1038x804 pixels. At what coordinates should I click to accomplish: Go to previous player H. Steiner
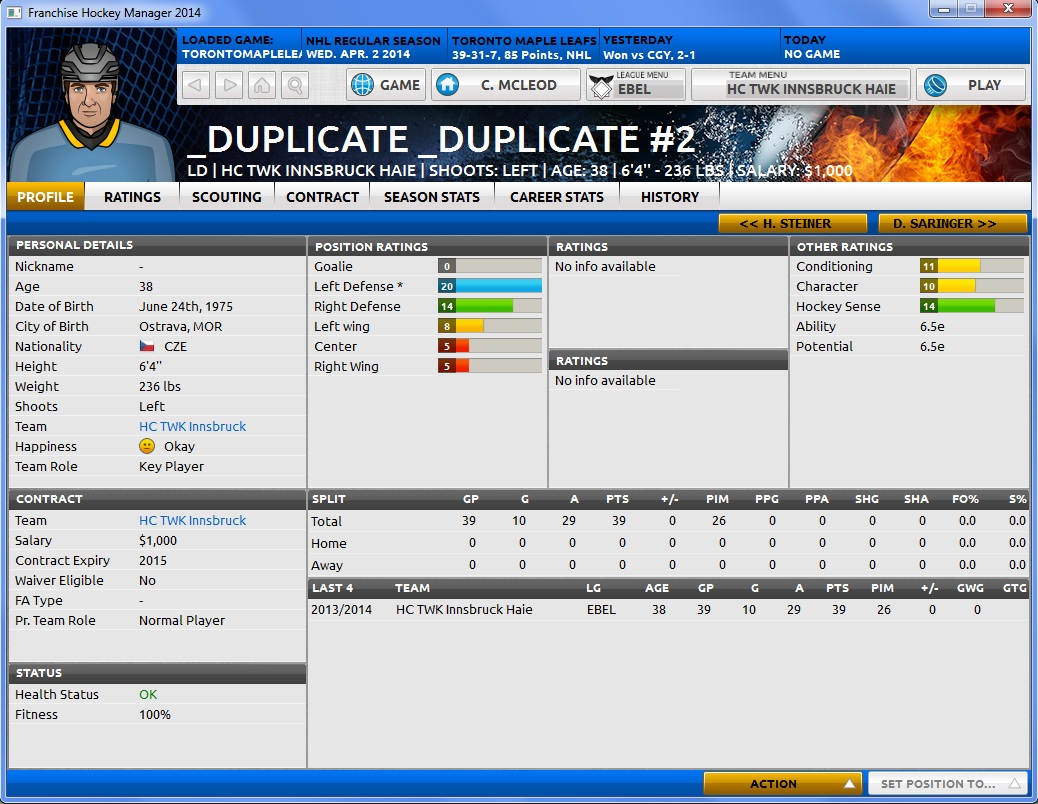point(792,224)
